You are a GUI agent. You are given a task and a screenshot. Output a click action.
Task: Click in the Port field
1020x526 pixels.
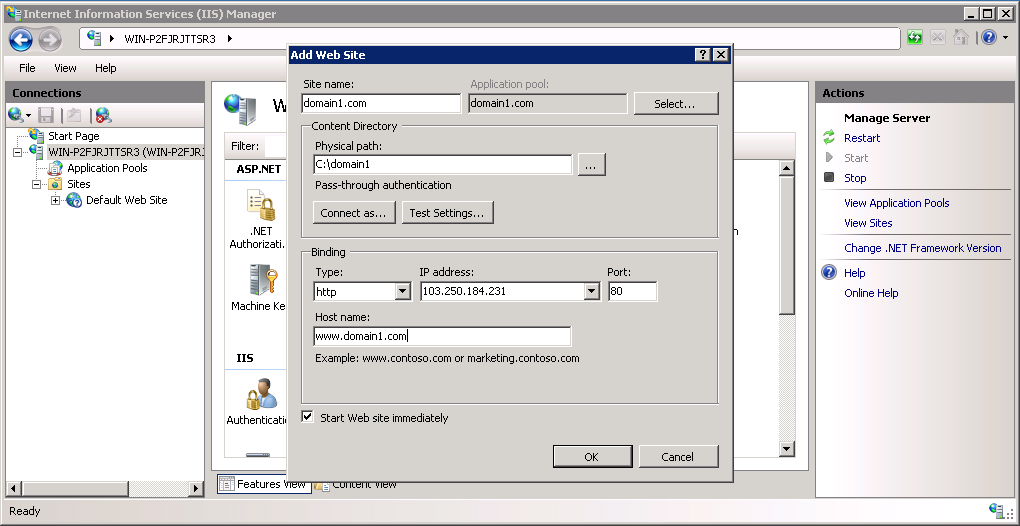[632, 291]
